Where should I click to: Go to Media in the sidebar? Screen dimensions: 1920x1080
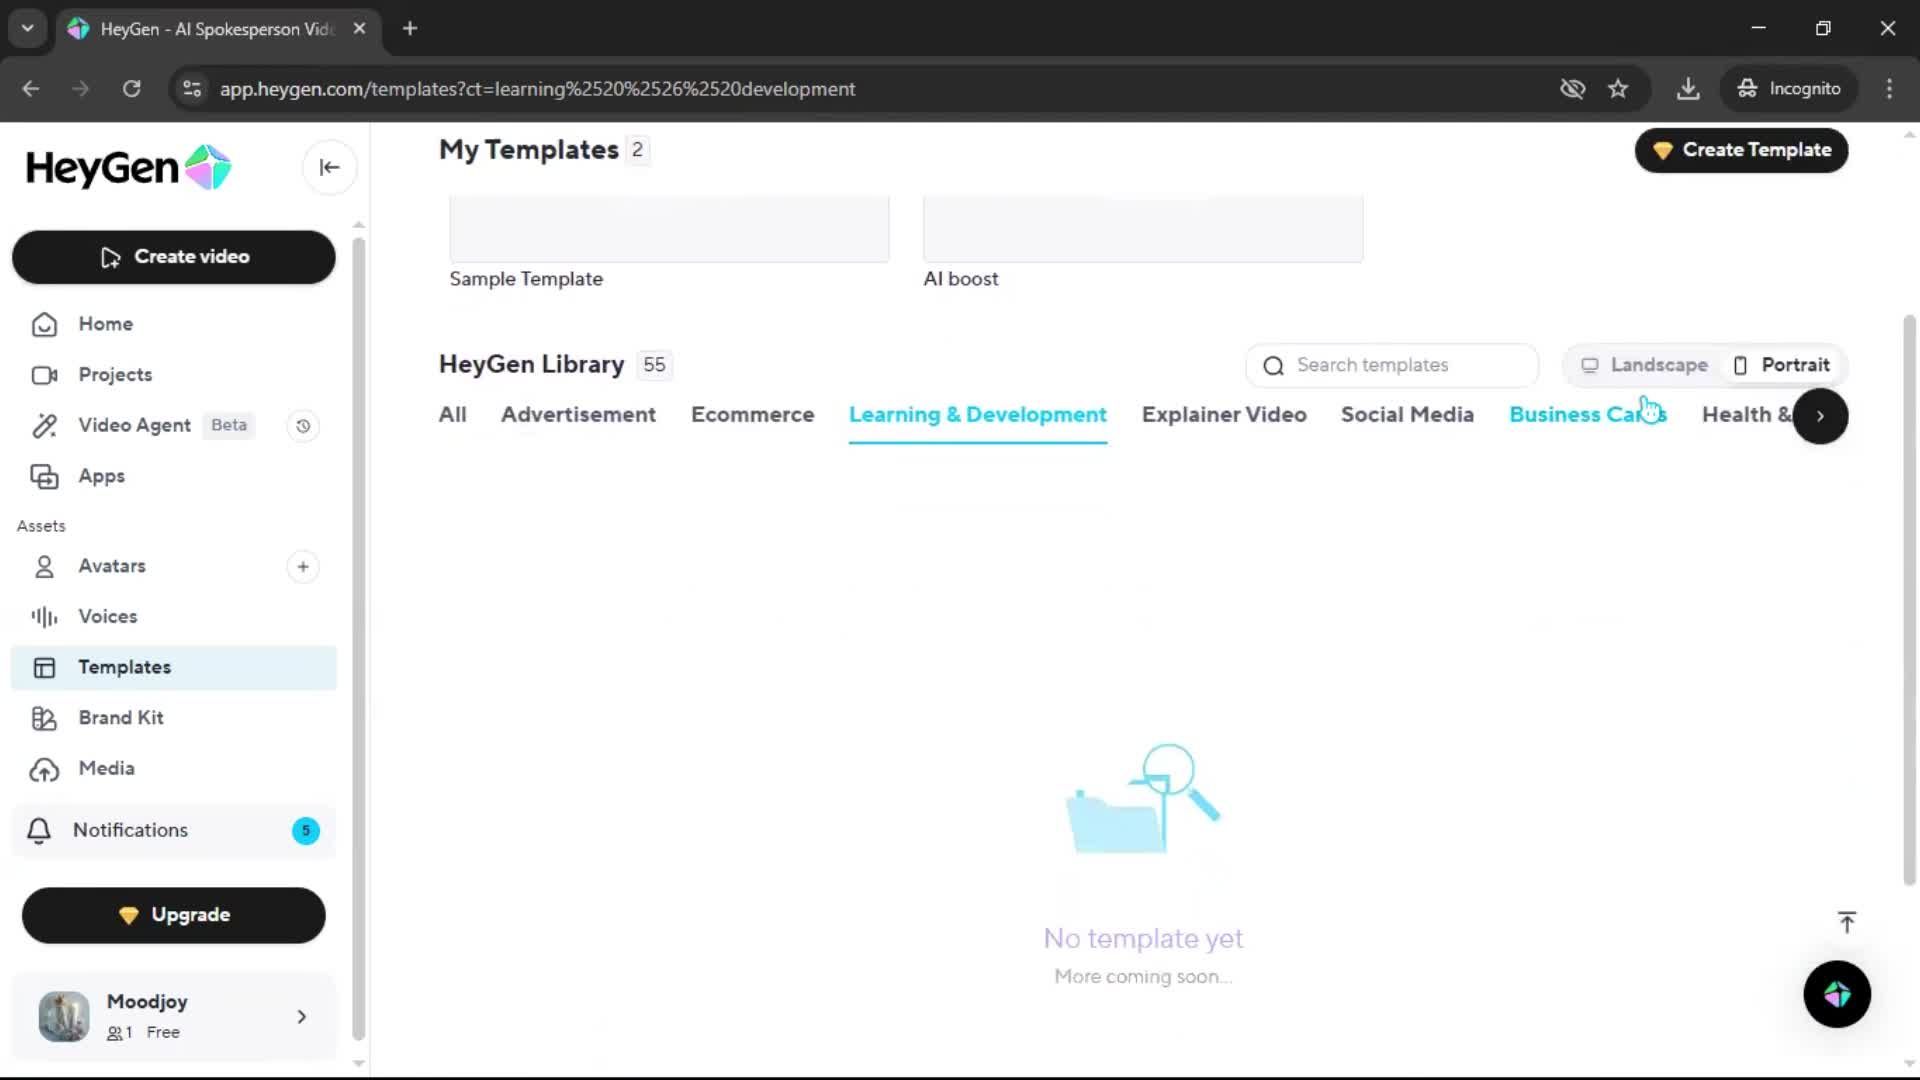[106, 769]
